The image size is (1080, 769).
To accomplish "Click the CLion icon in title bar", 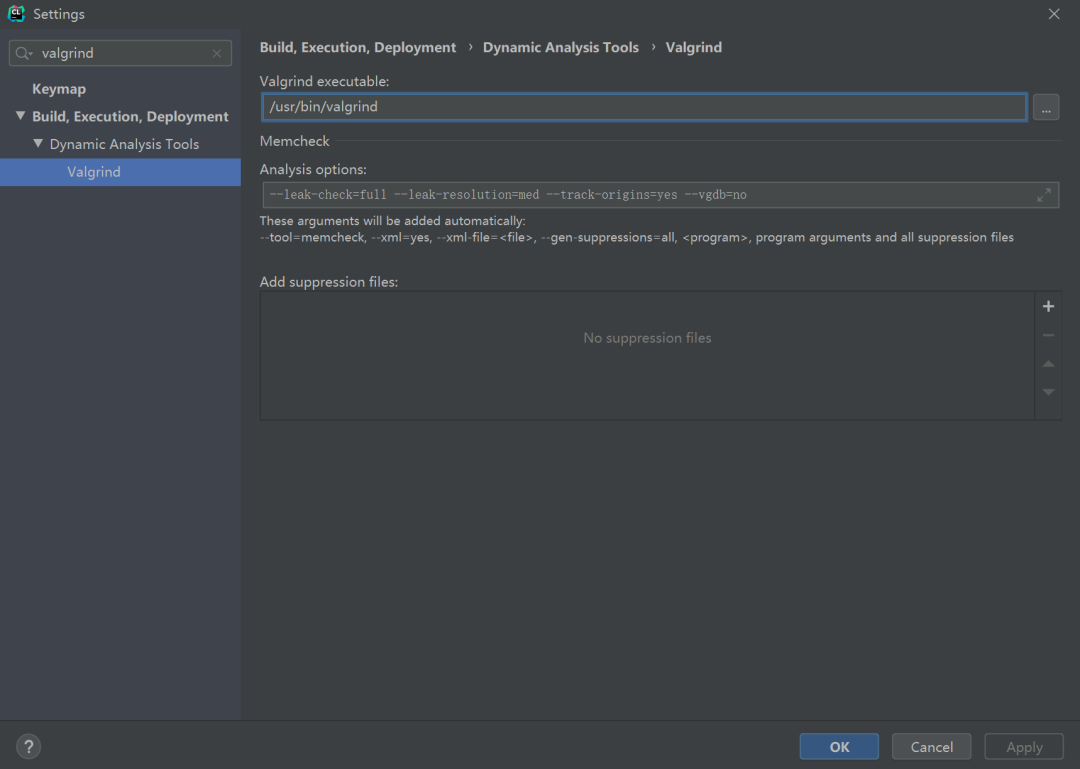I will pos(16,14).
